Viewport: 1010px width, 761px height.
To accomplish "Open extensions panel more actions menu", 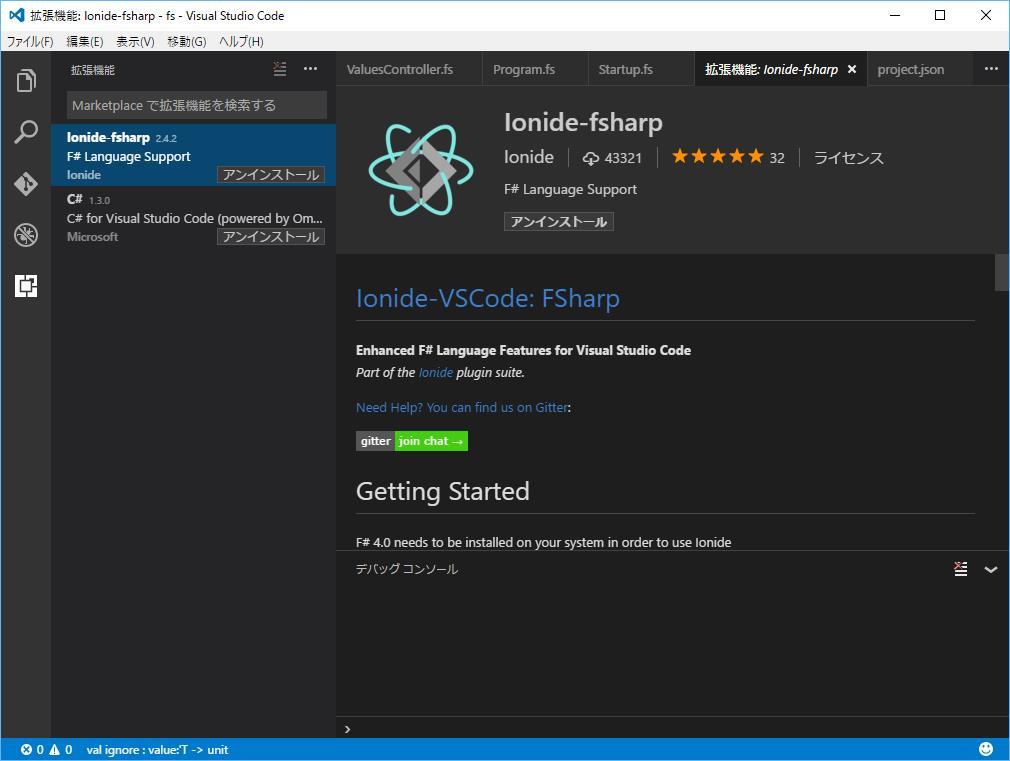I will (310, 69).
